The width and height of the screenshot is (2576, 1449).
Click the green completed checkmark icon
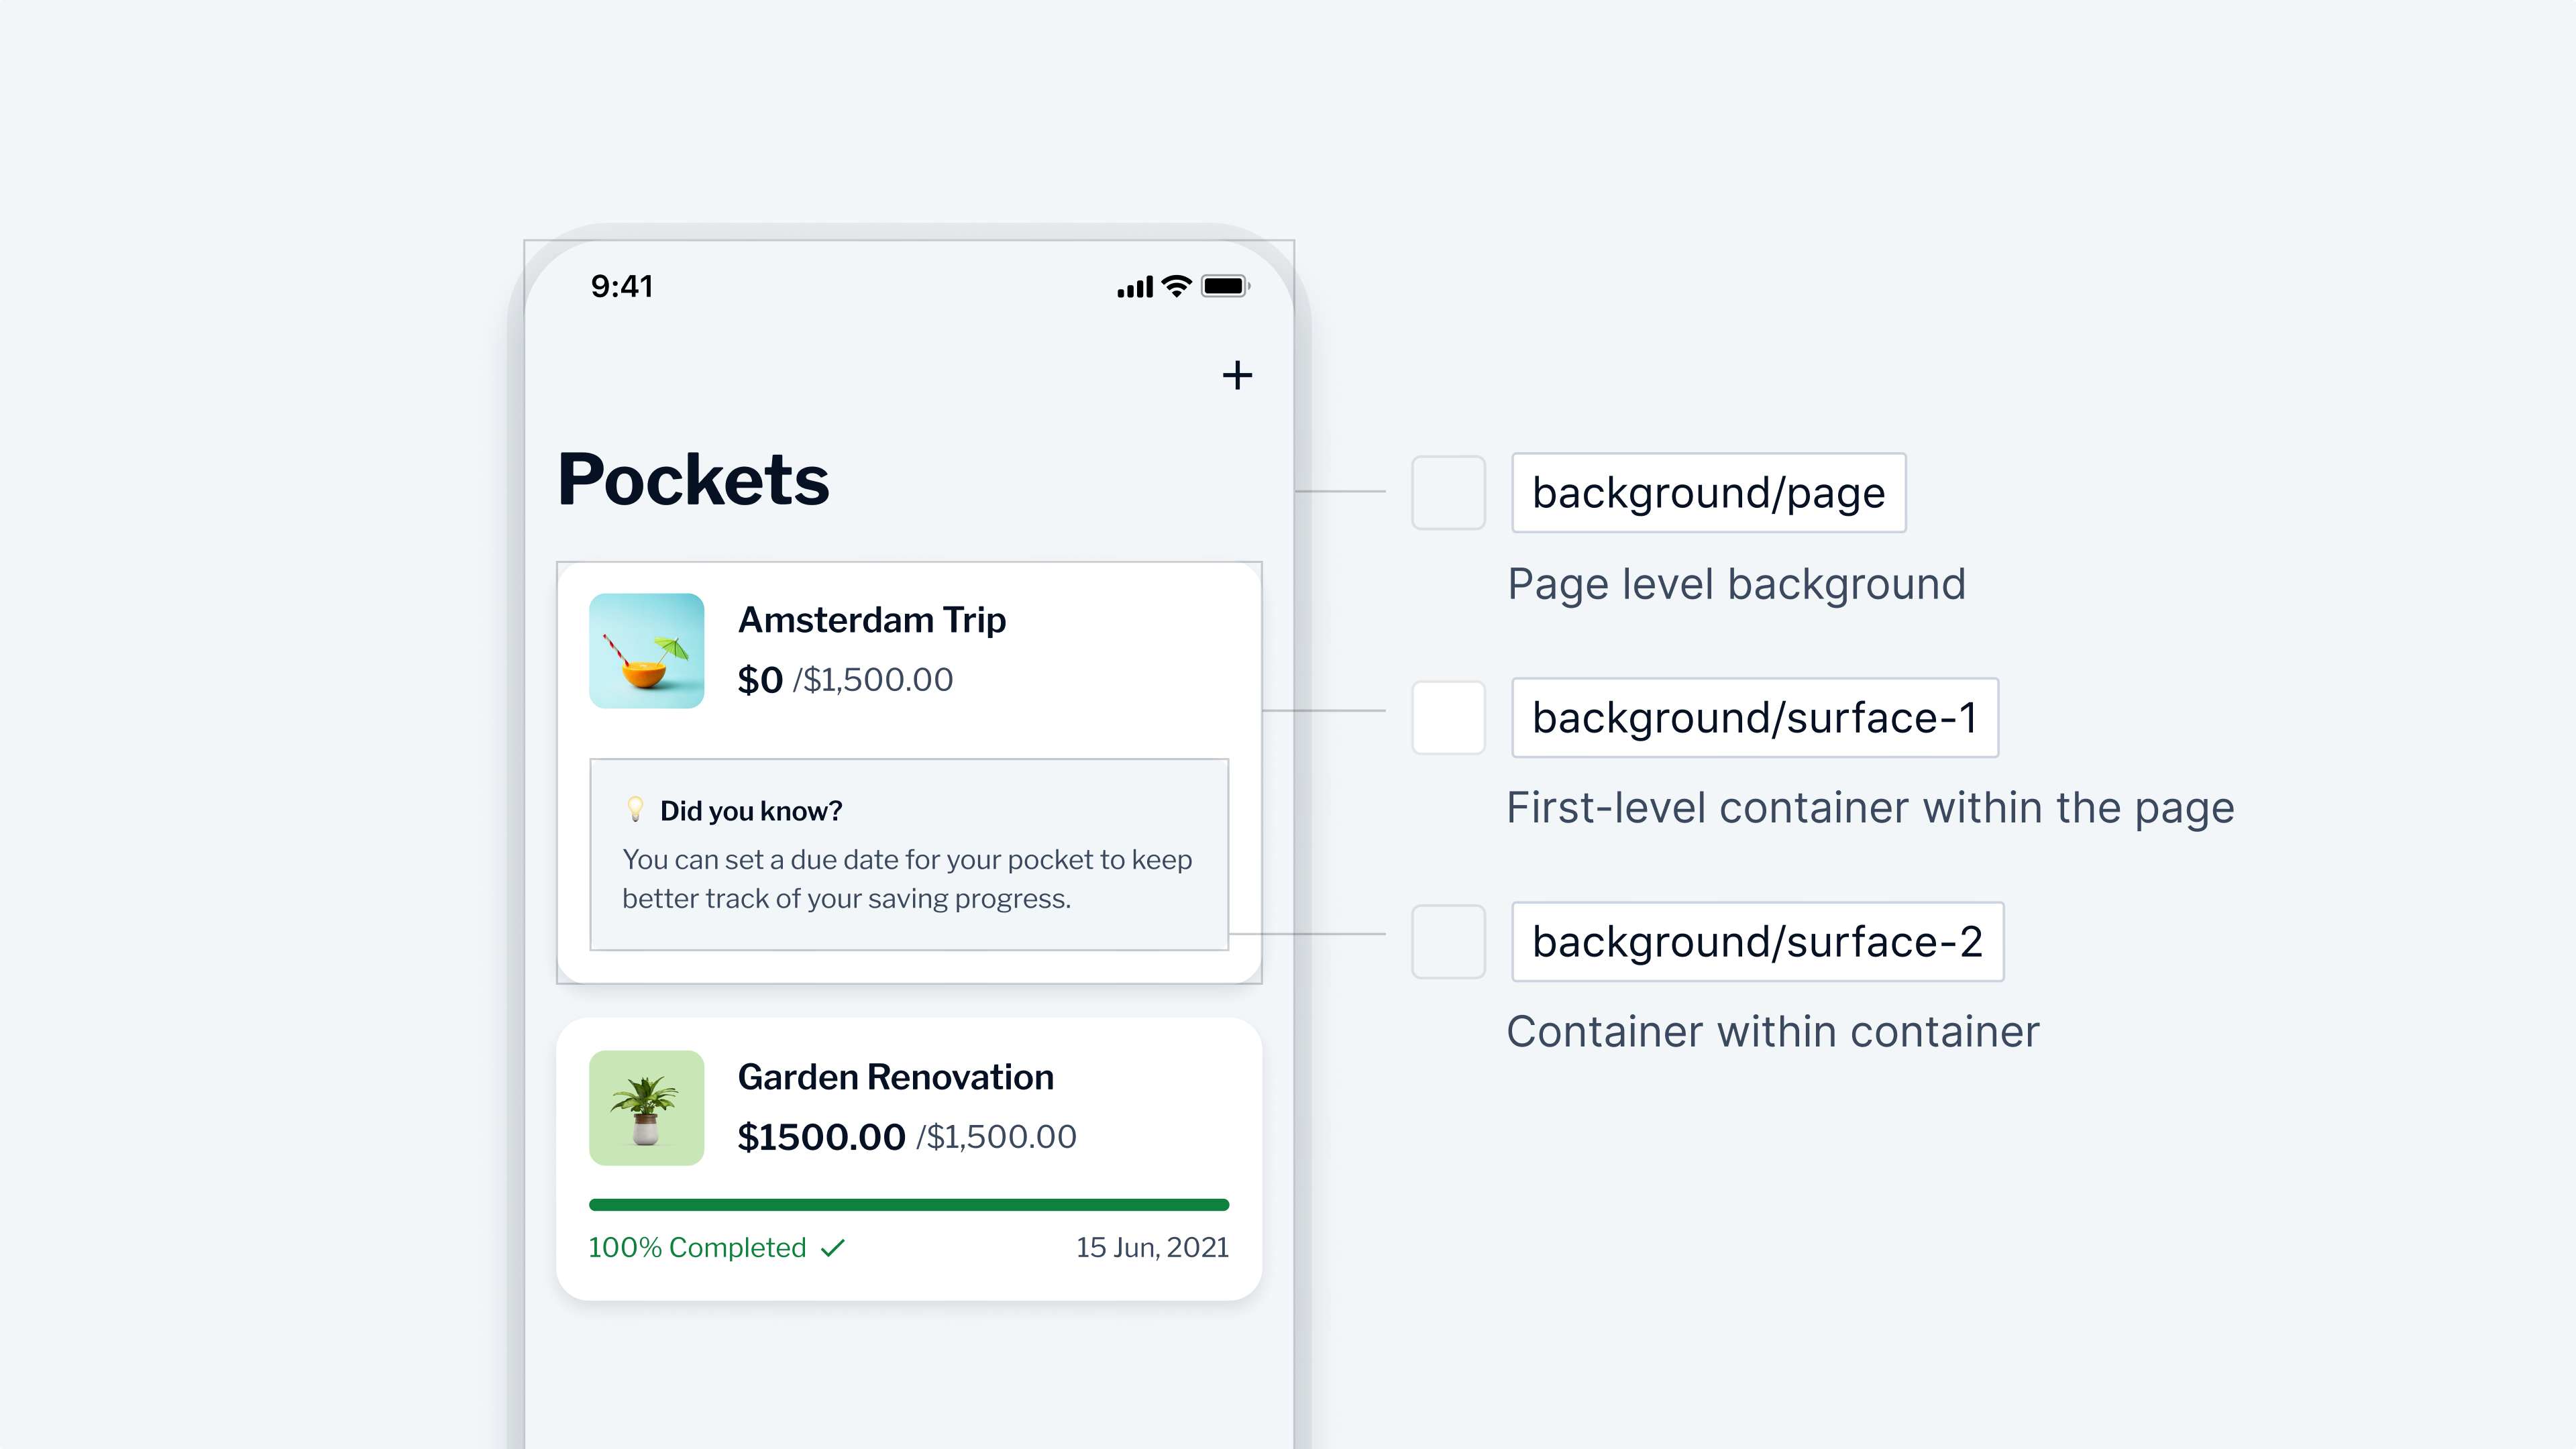click(x=833, y=1248)
